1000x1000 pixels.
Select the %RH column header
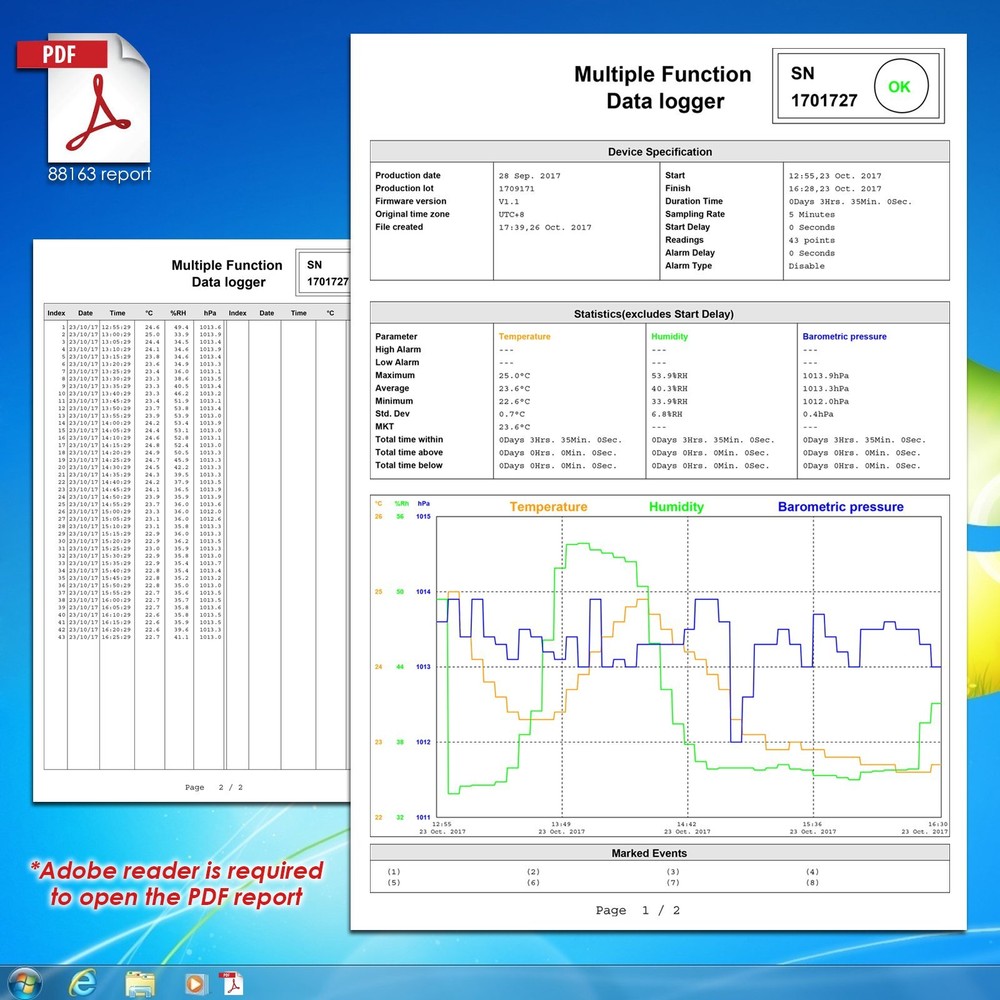tap(178, 312)
